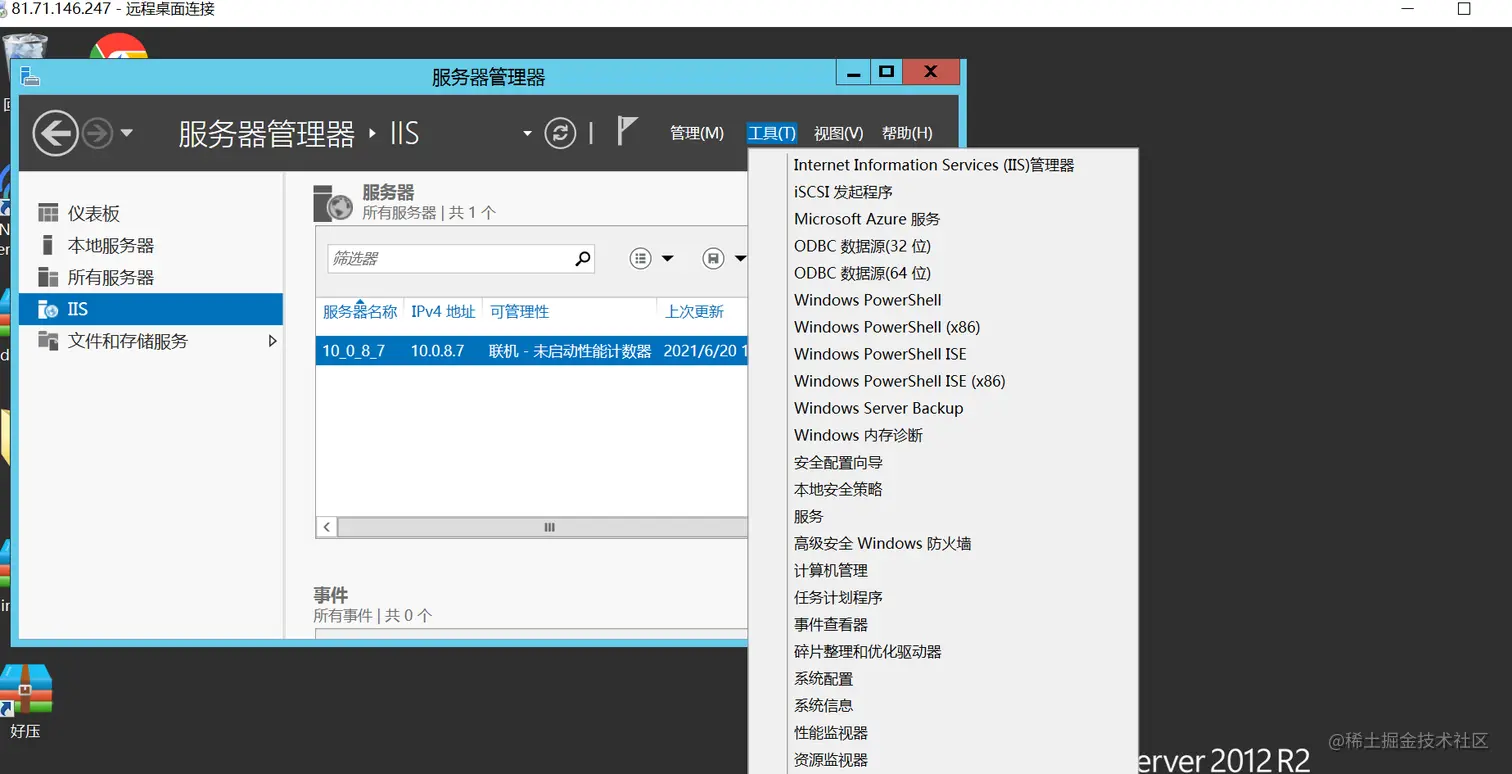Select Microsoft Azure 服务

(943, 219)
